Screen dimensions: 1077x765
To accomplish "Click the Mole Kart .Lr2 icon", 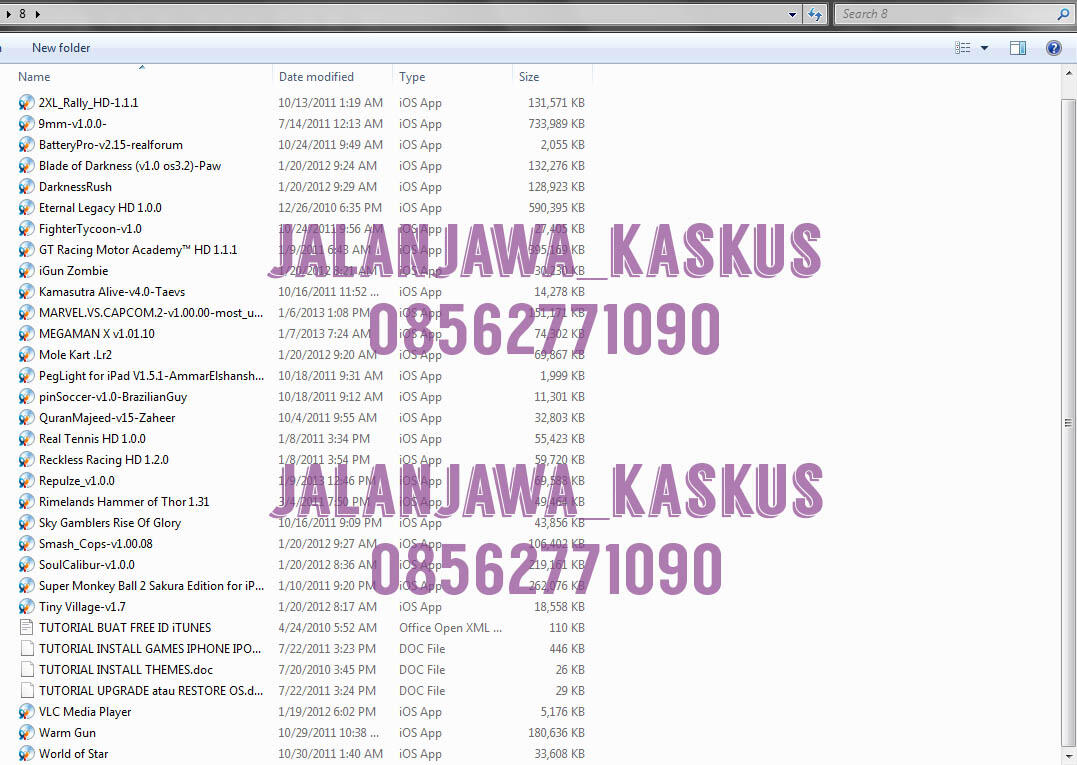I will (26, 355).
